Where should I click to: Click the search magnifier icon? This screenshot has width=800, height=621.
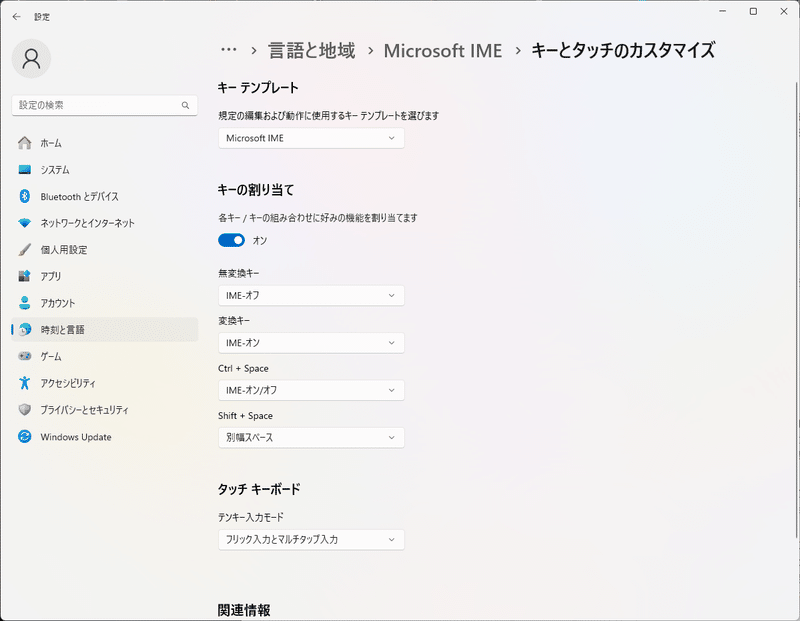click(185, 105)
